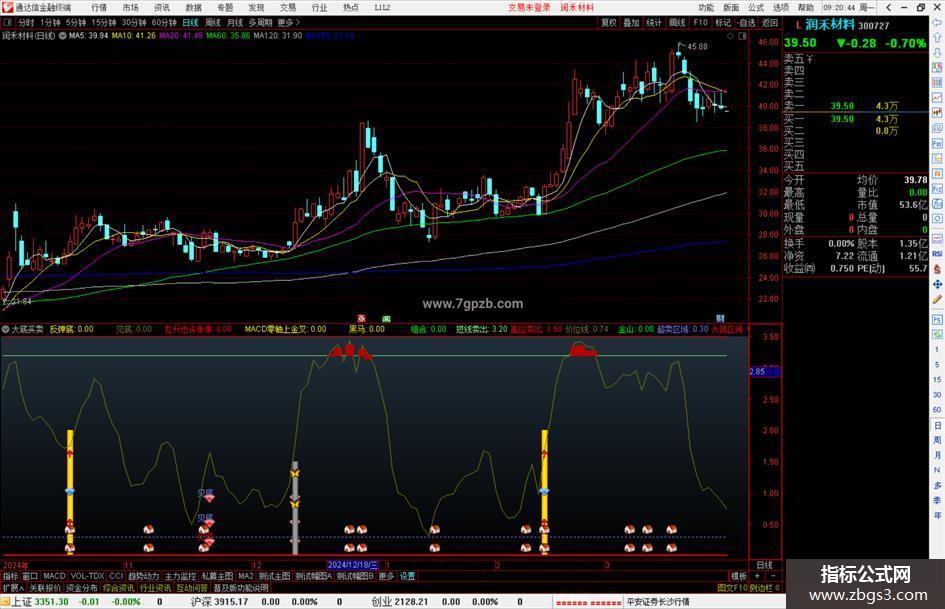Switch to the 30分钟 period

point(134,23)
